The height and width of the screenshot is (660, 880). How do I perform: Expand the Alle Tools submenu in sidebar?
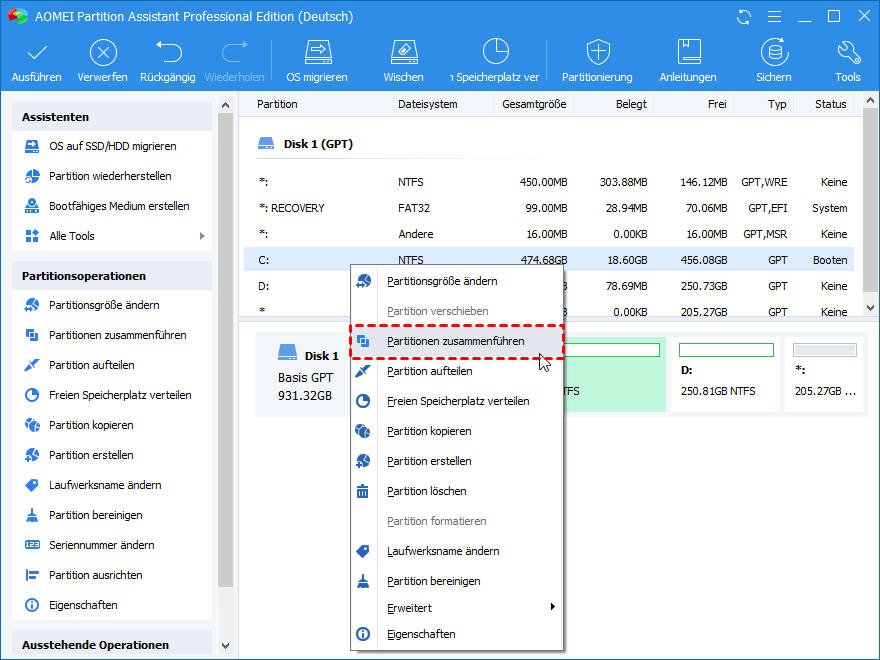pyautogui.click(x=202, y=236)
